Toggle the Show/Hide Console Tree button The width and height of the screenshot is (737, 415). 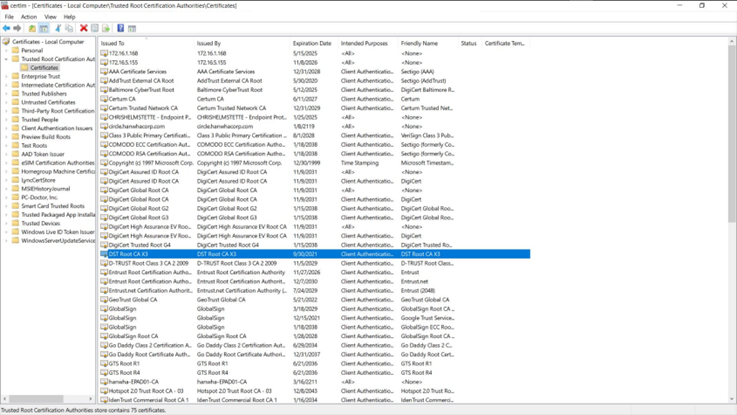click(x=44, y=28)
